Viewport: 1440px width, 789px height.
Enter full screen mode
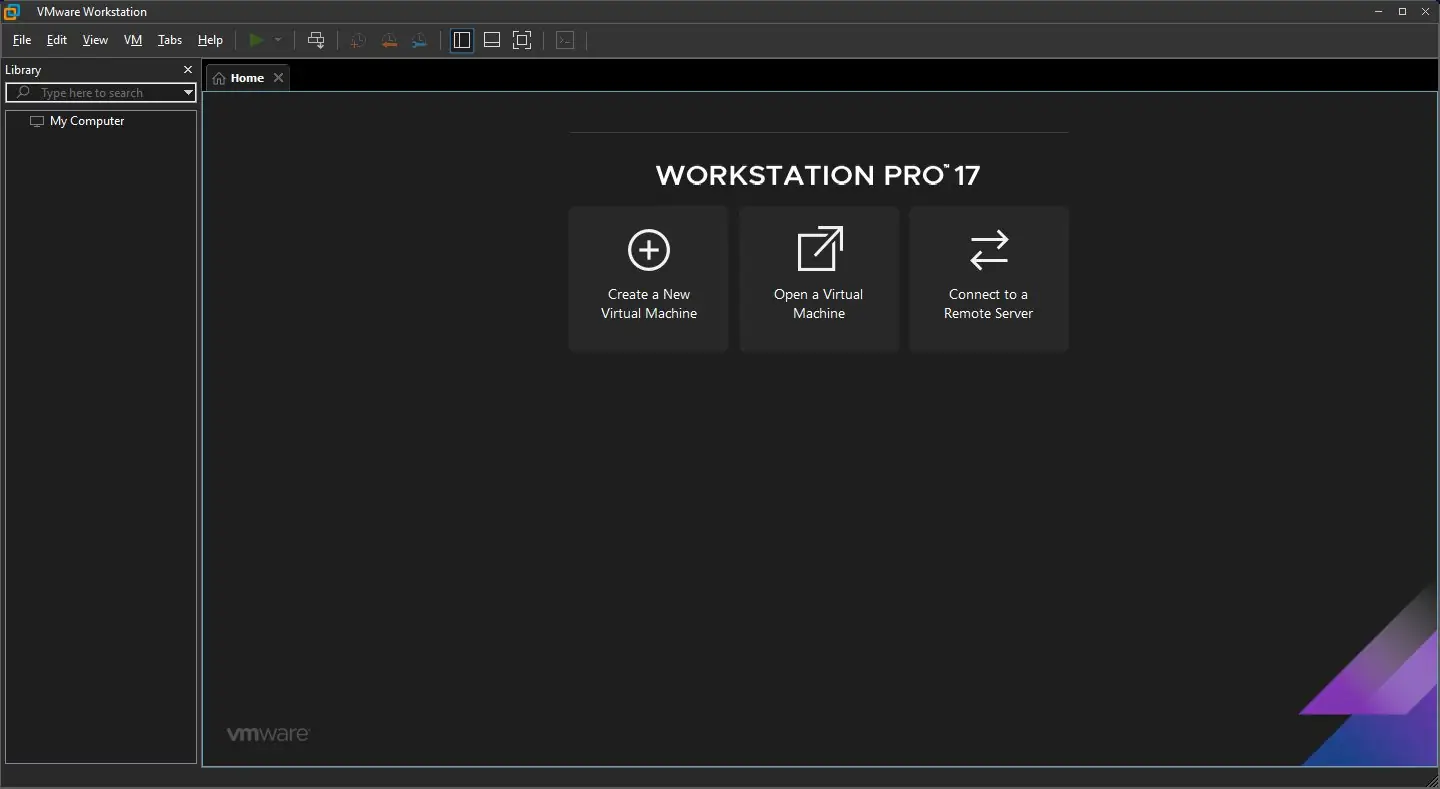coord(522,40)
